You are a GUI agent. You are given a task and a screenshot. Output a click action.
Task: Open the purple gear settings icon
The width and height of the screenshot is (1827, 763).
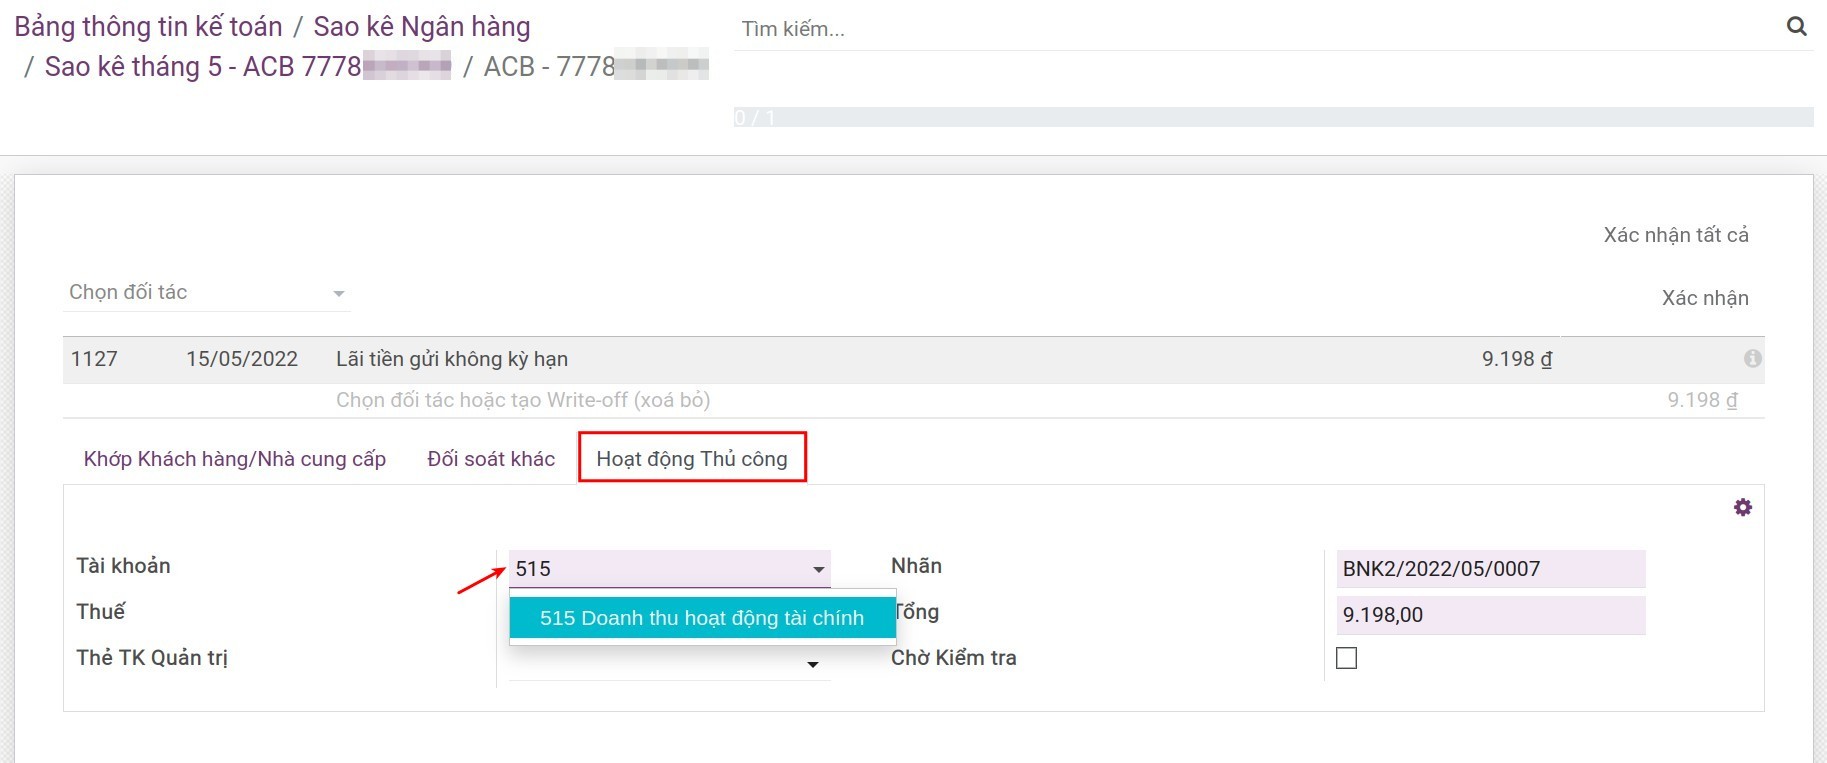pos(1742,508)
